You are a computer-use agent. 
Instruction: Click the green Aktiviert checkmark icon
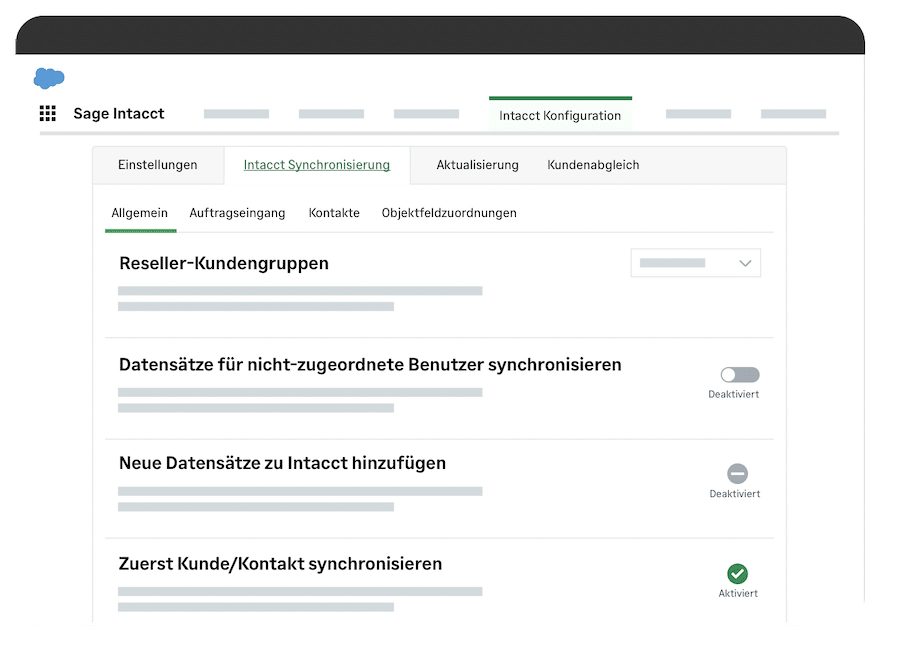(x=738, y=573)
